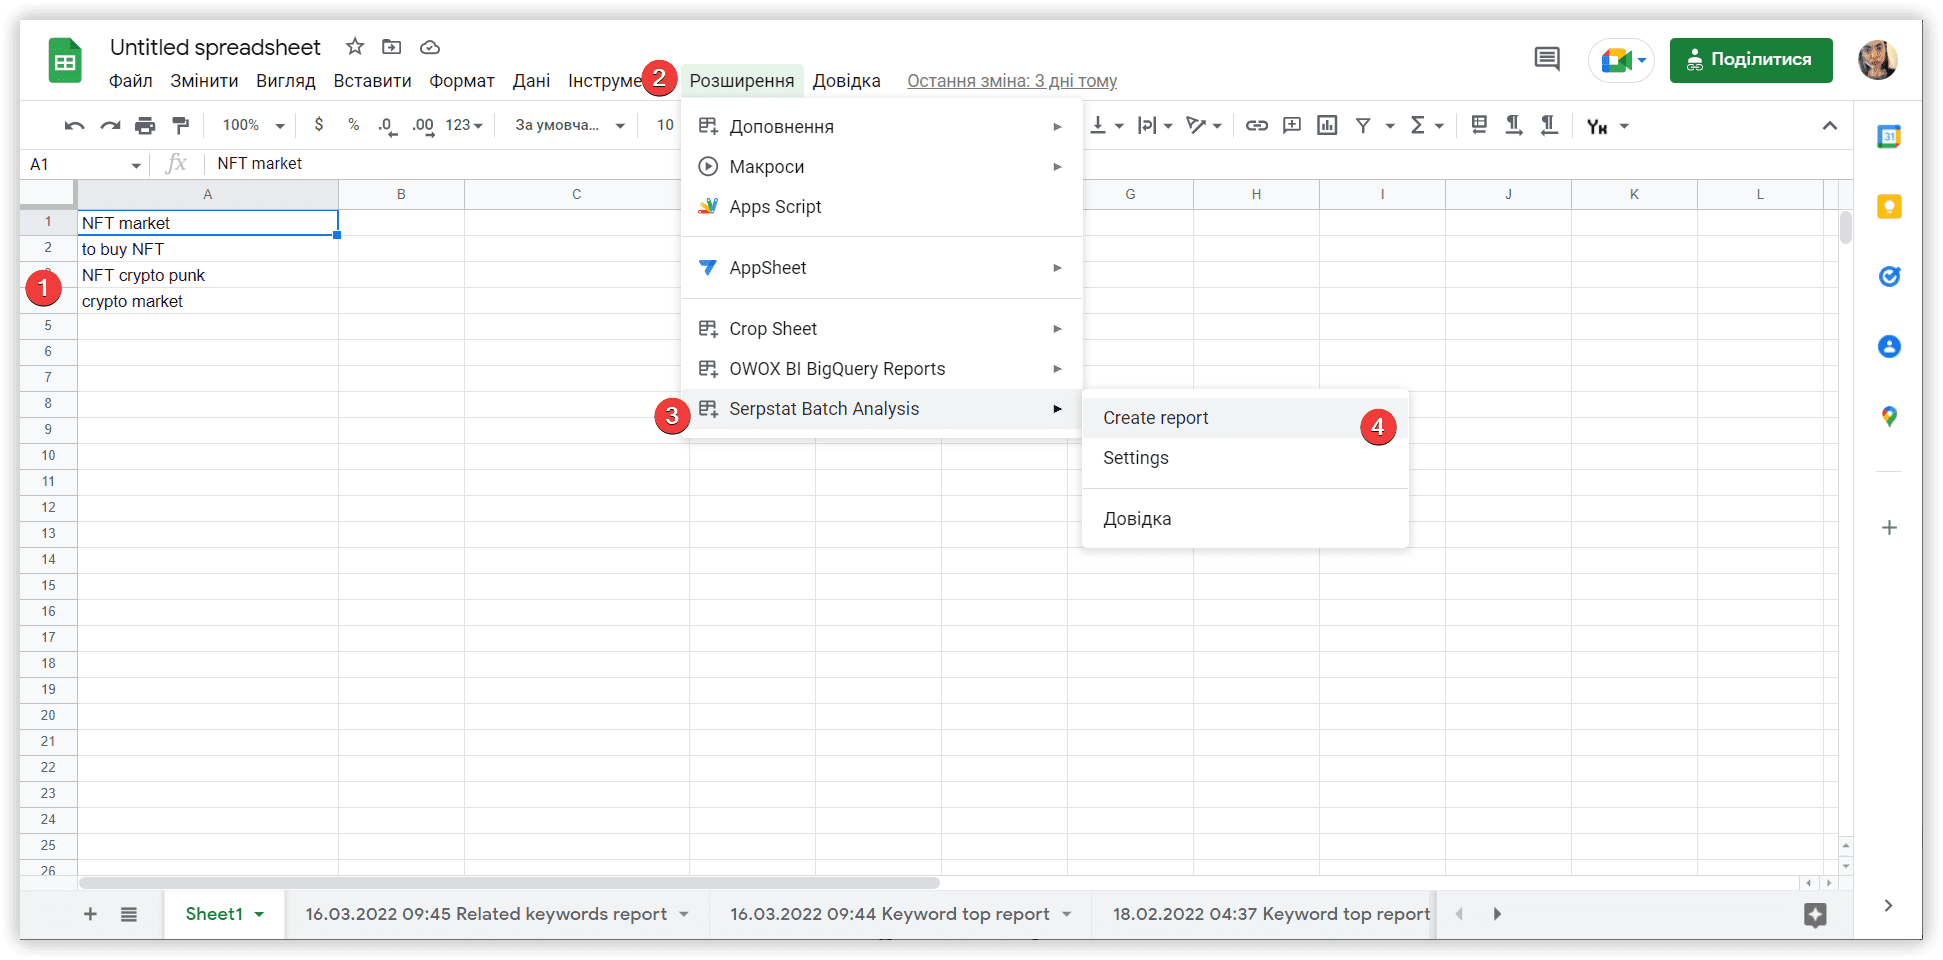Decrease decimal places icon

tap(387, 126)
